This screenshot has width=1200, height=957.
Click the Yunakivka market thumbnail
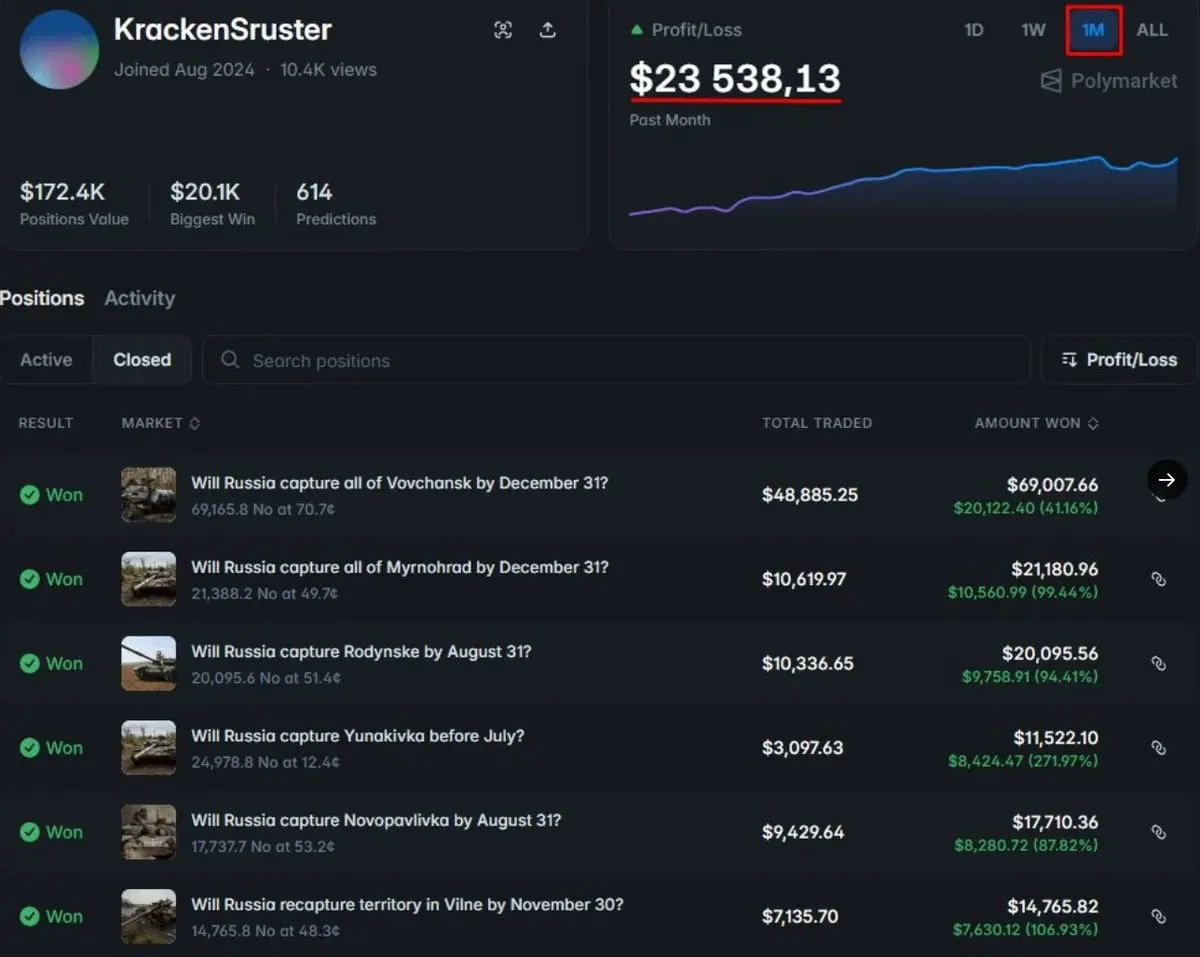148,747
